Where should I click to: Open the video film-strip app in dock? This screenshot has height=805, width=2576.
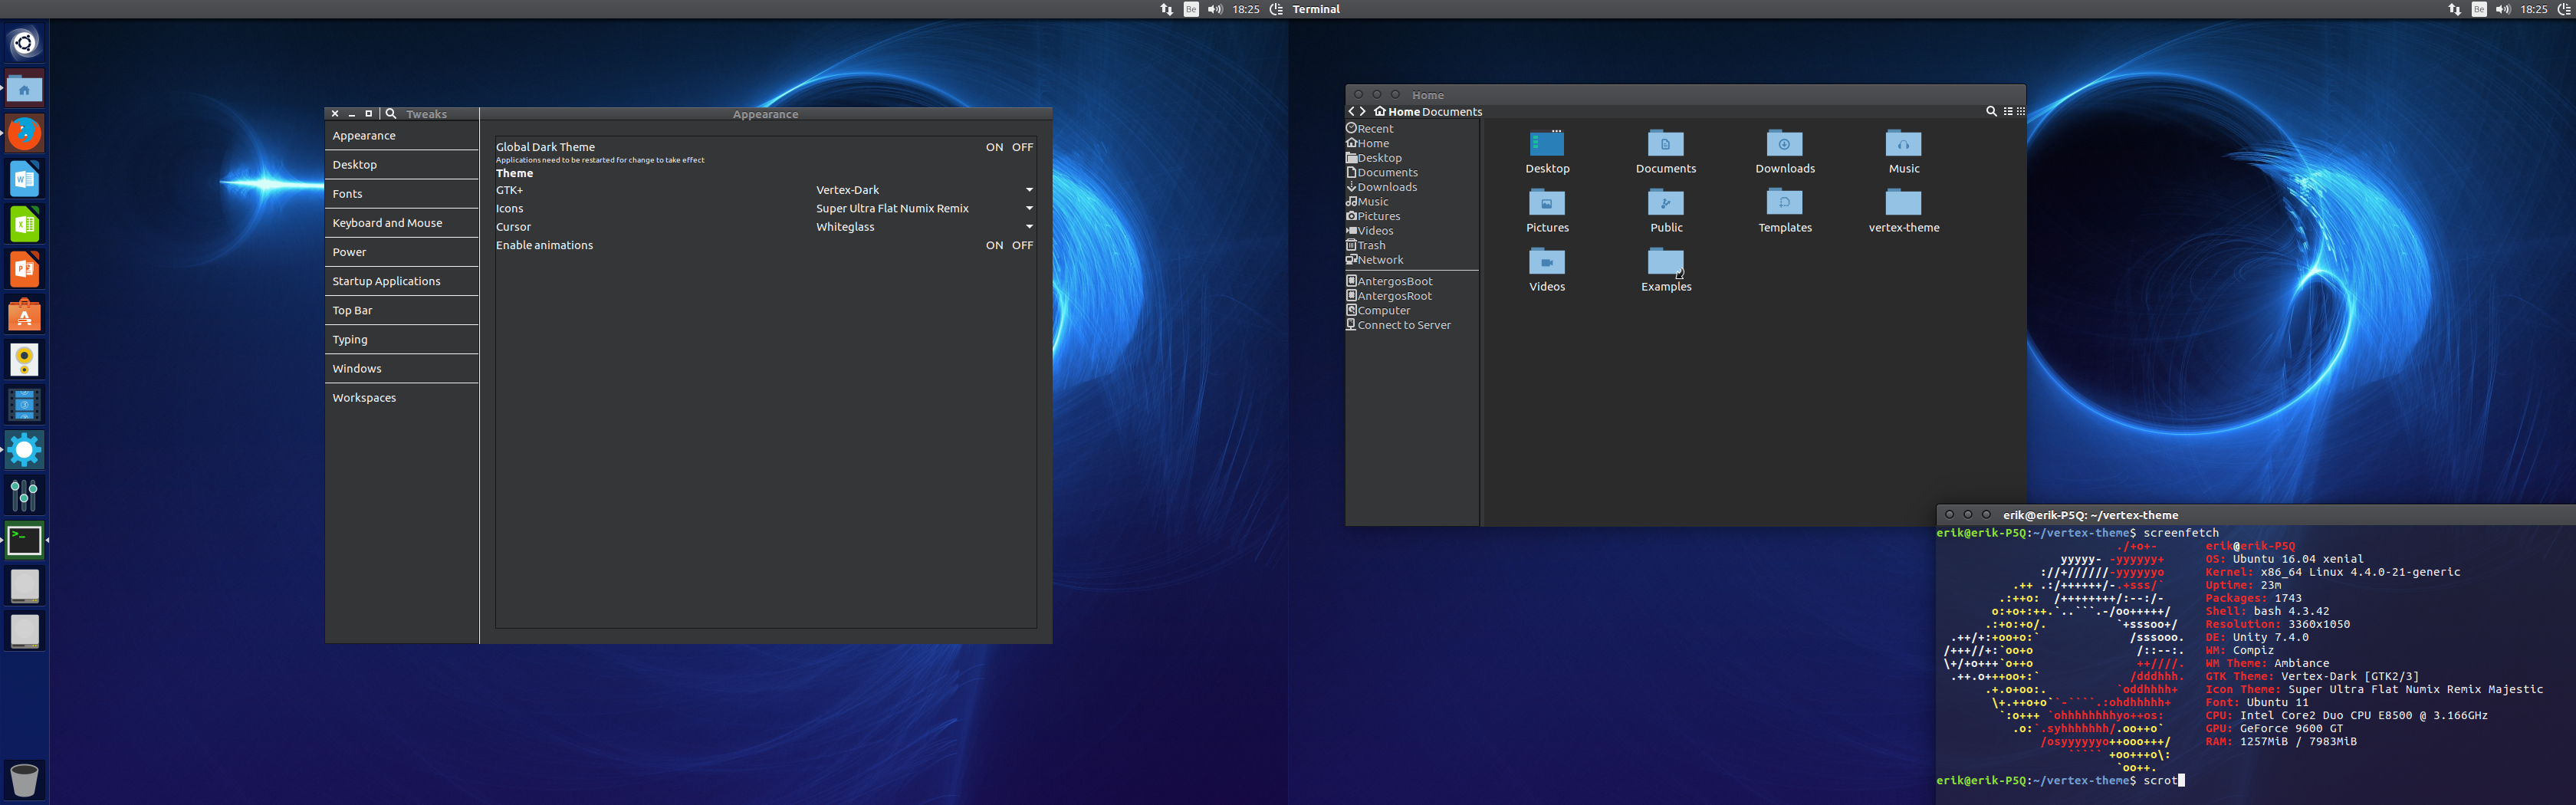[24, 405]
